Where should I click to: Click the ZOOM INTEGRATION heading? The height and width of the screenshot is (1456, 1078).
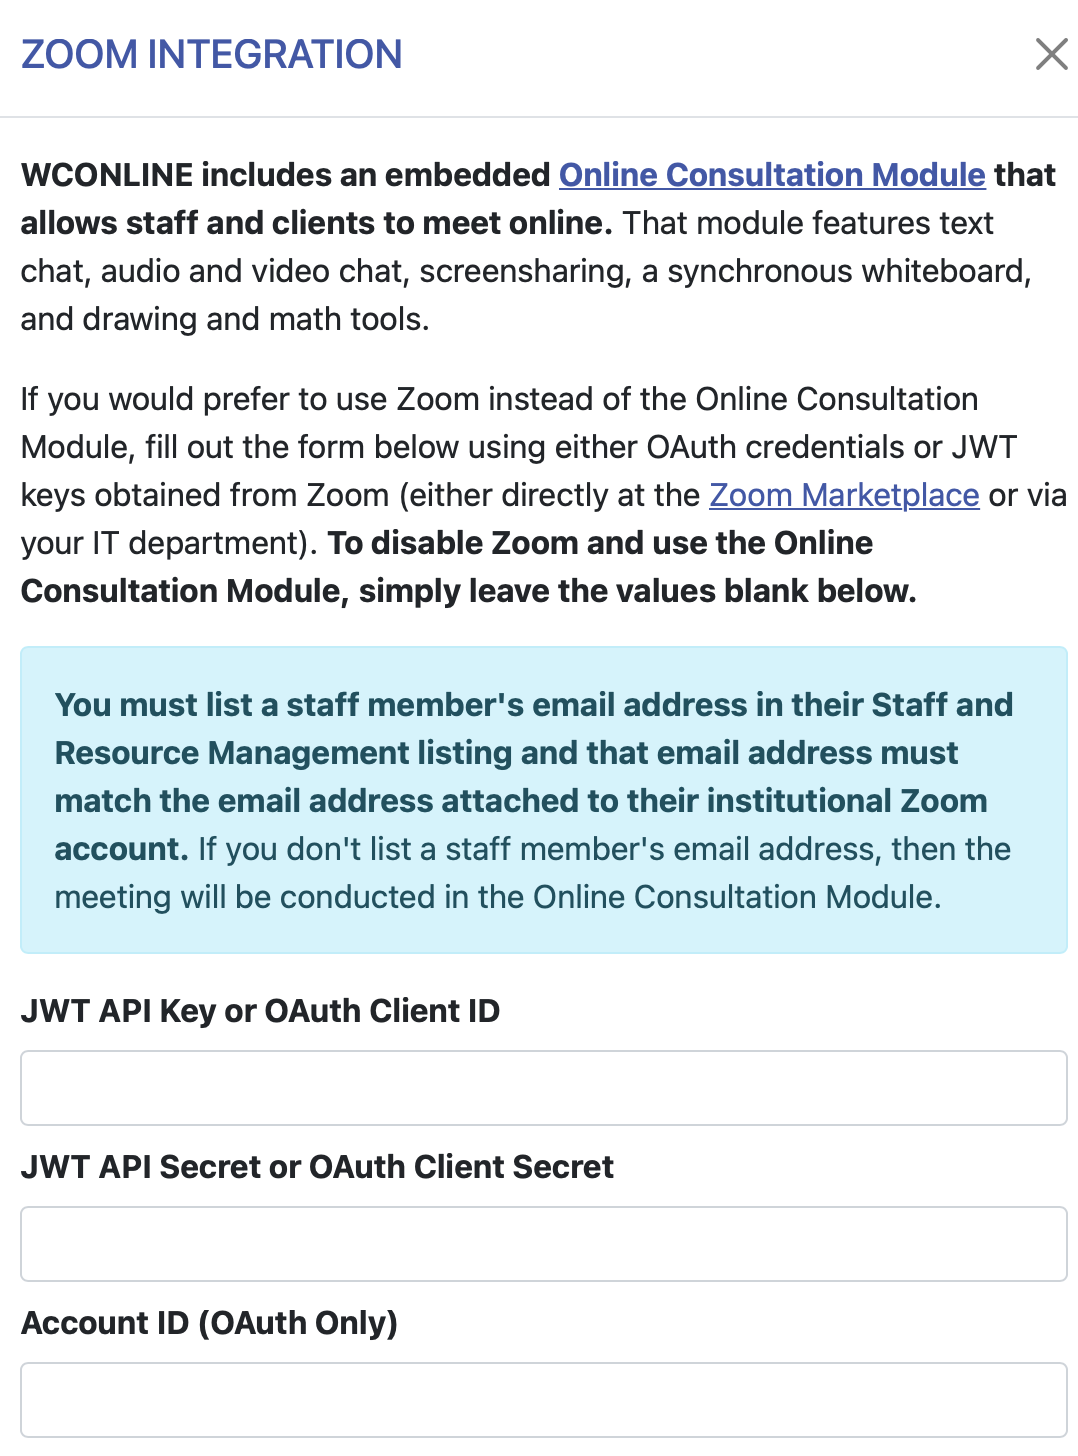pos(211,55)
